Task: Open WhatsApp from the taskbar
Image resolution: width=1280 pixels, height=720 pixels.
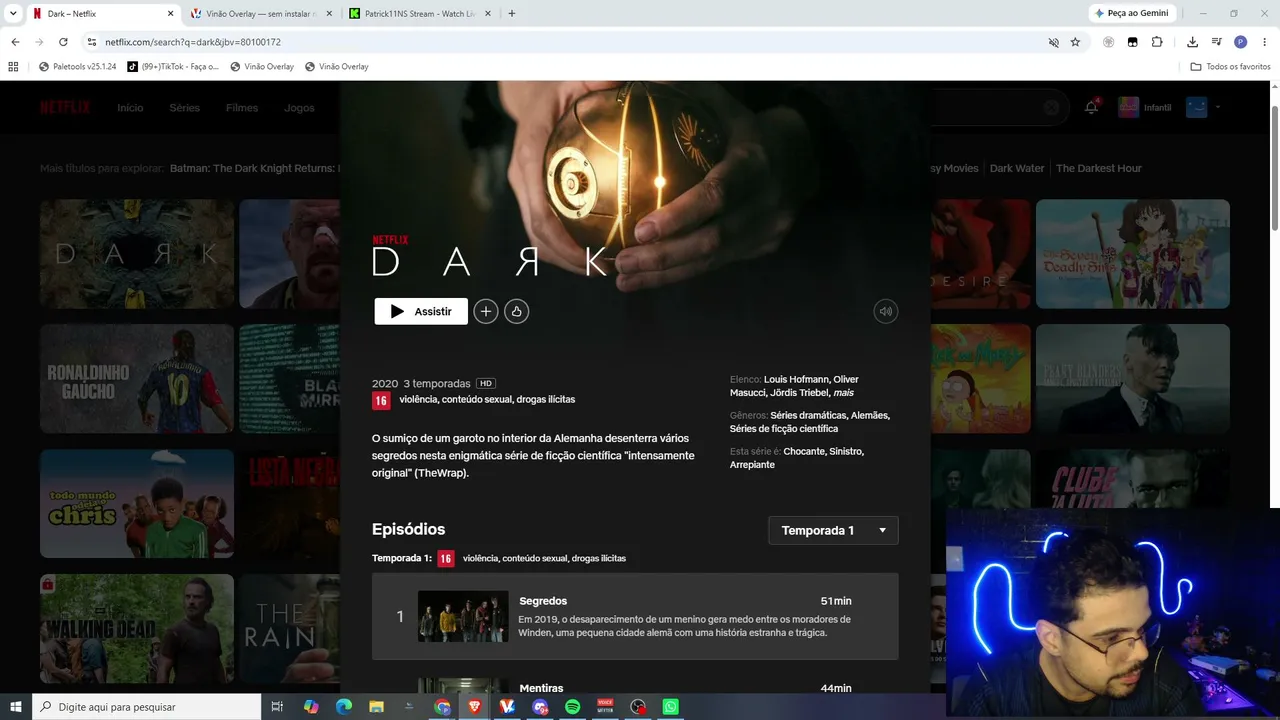Action: (671, 707)
